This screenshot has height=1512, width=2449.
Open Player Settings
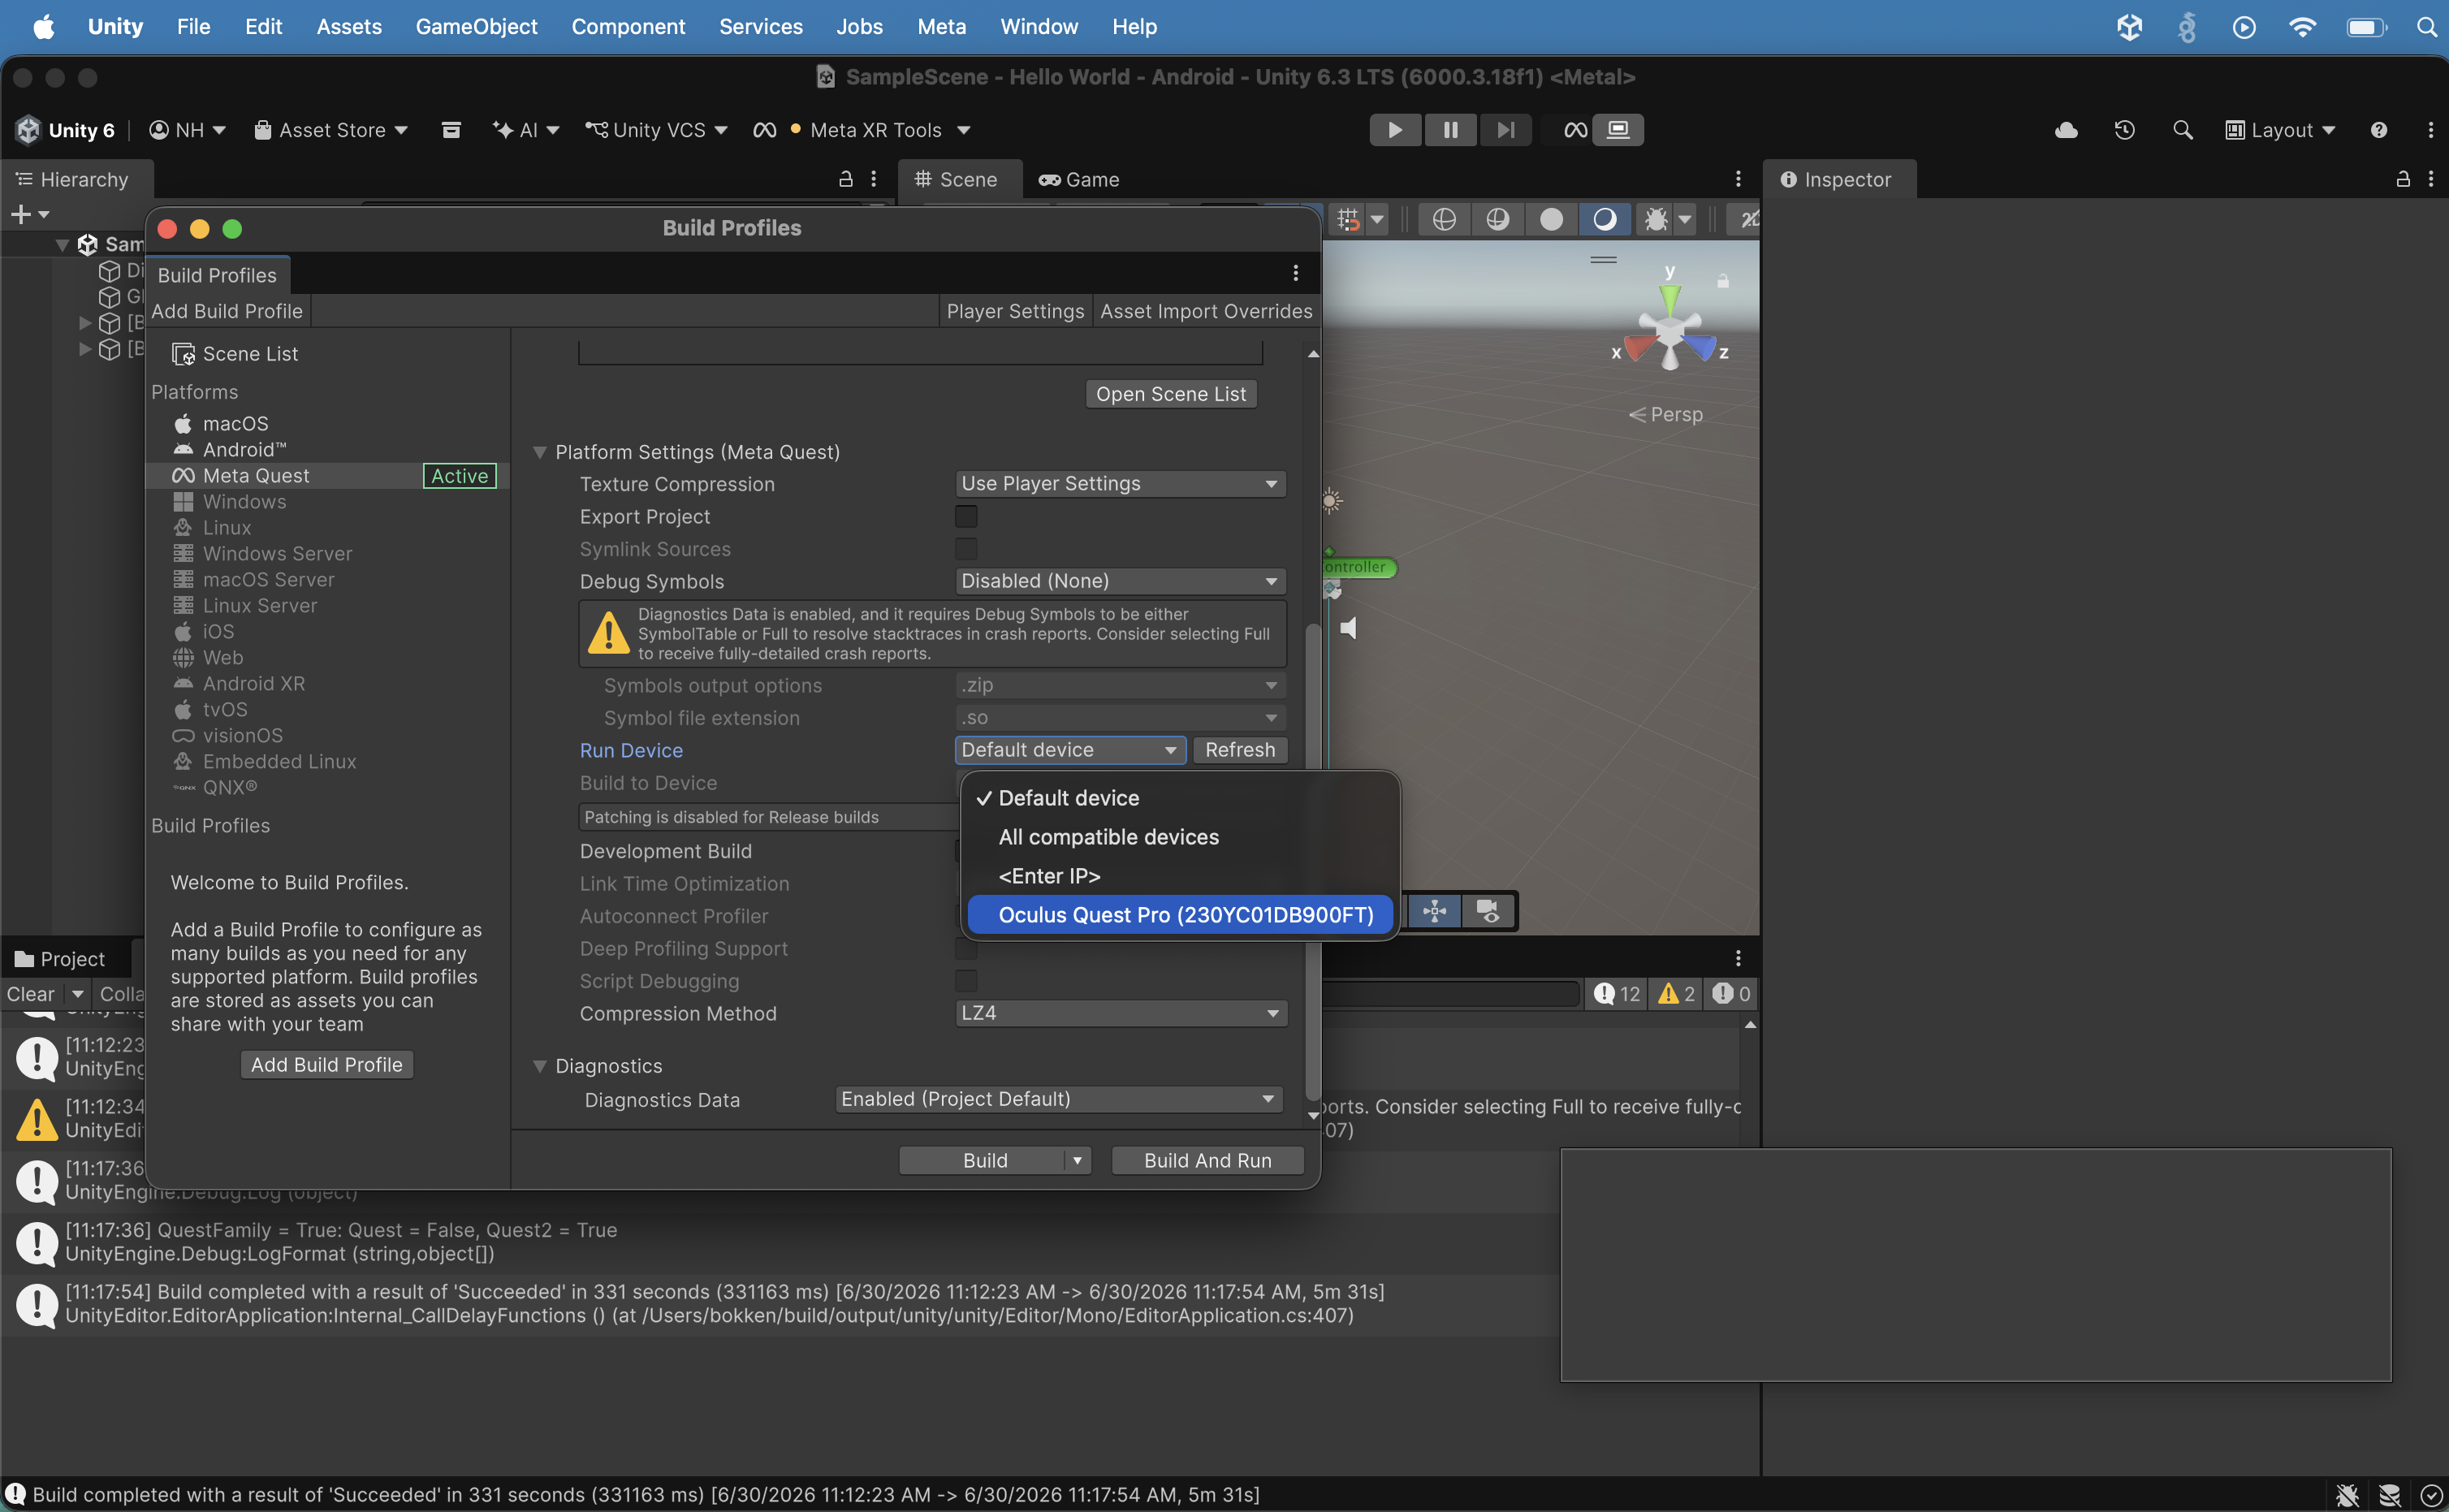coord(1015,311)
